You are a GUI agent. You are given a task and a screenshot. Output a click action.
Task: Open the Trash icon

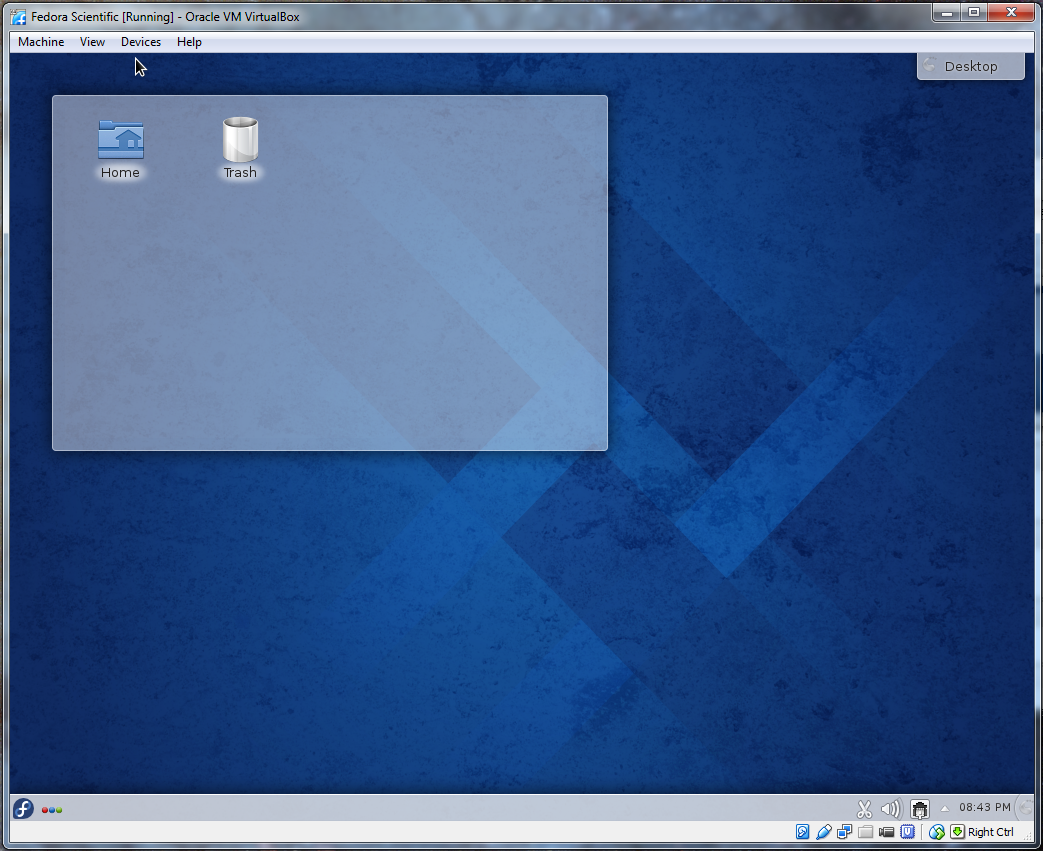point(240,141)
